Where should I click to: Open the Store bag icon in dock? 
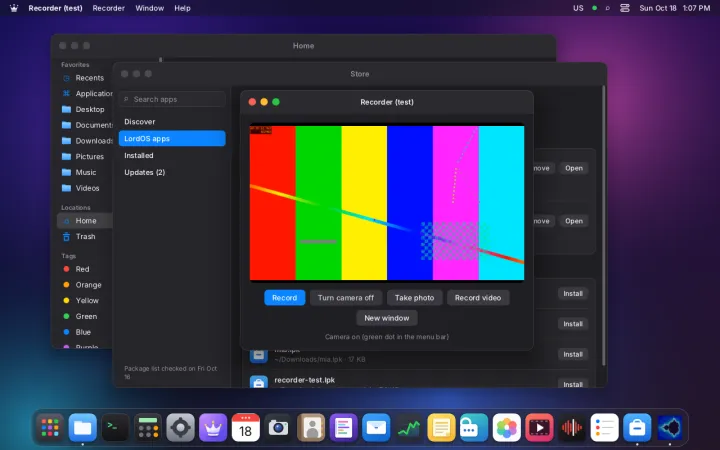point(637,428)
